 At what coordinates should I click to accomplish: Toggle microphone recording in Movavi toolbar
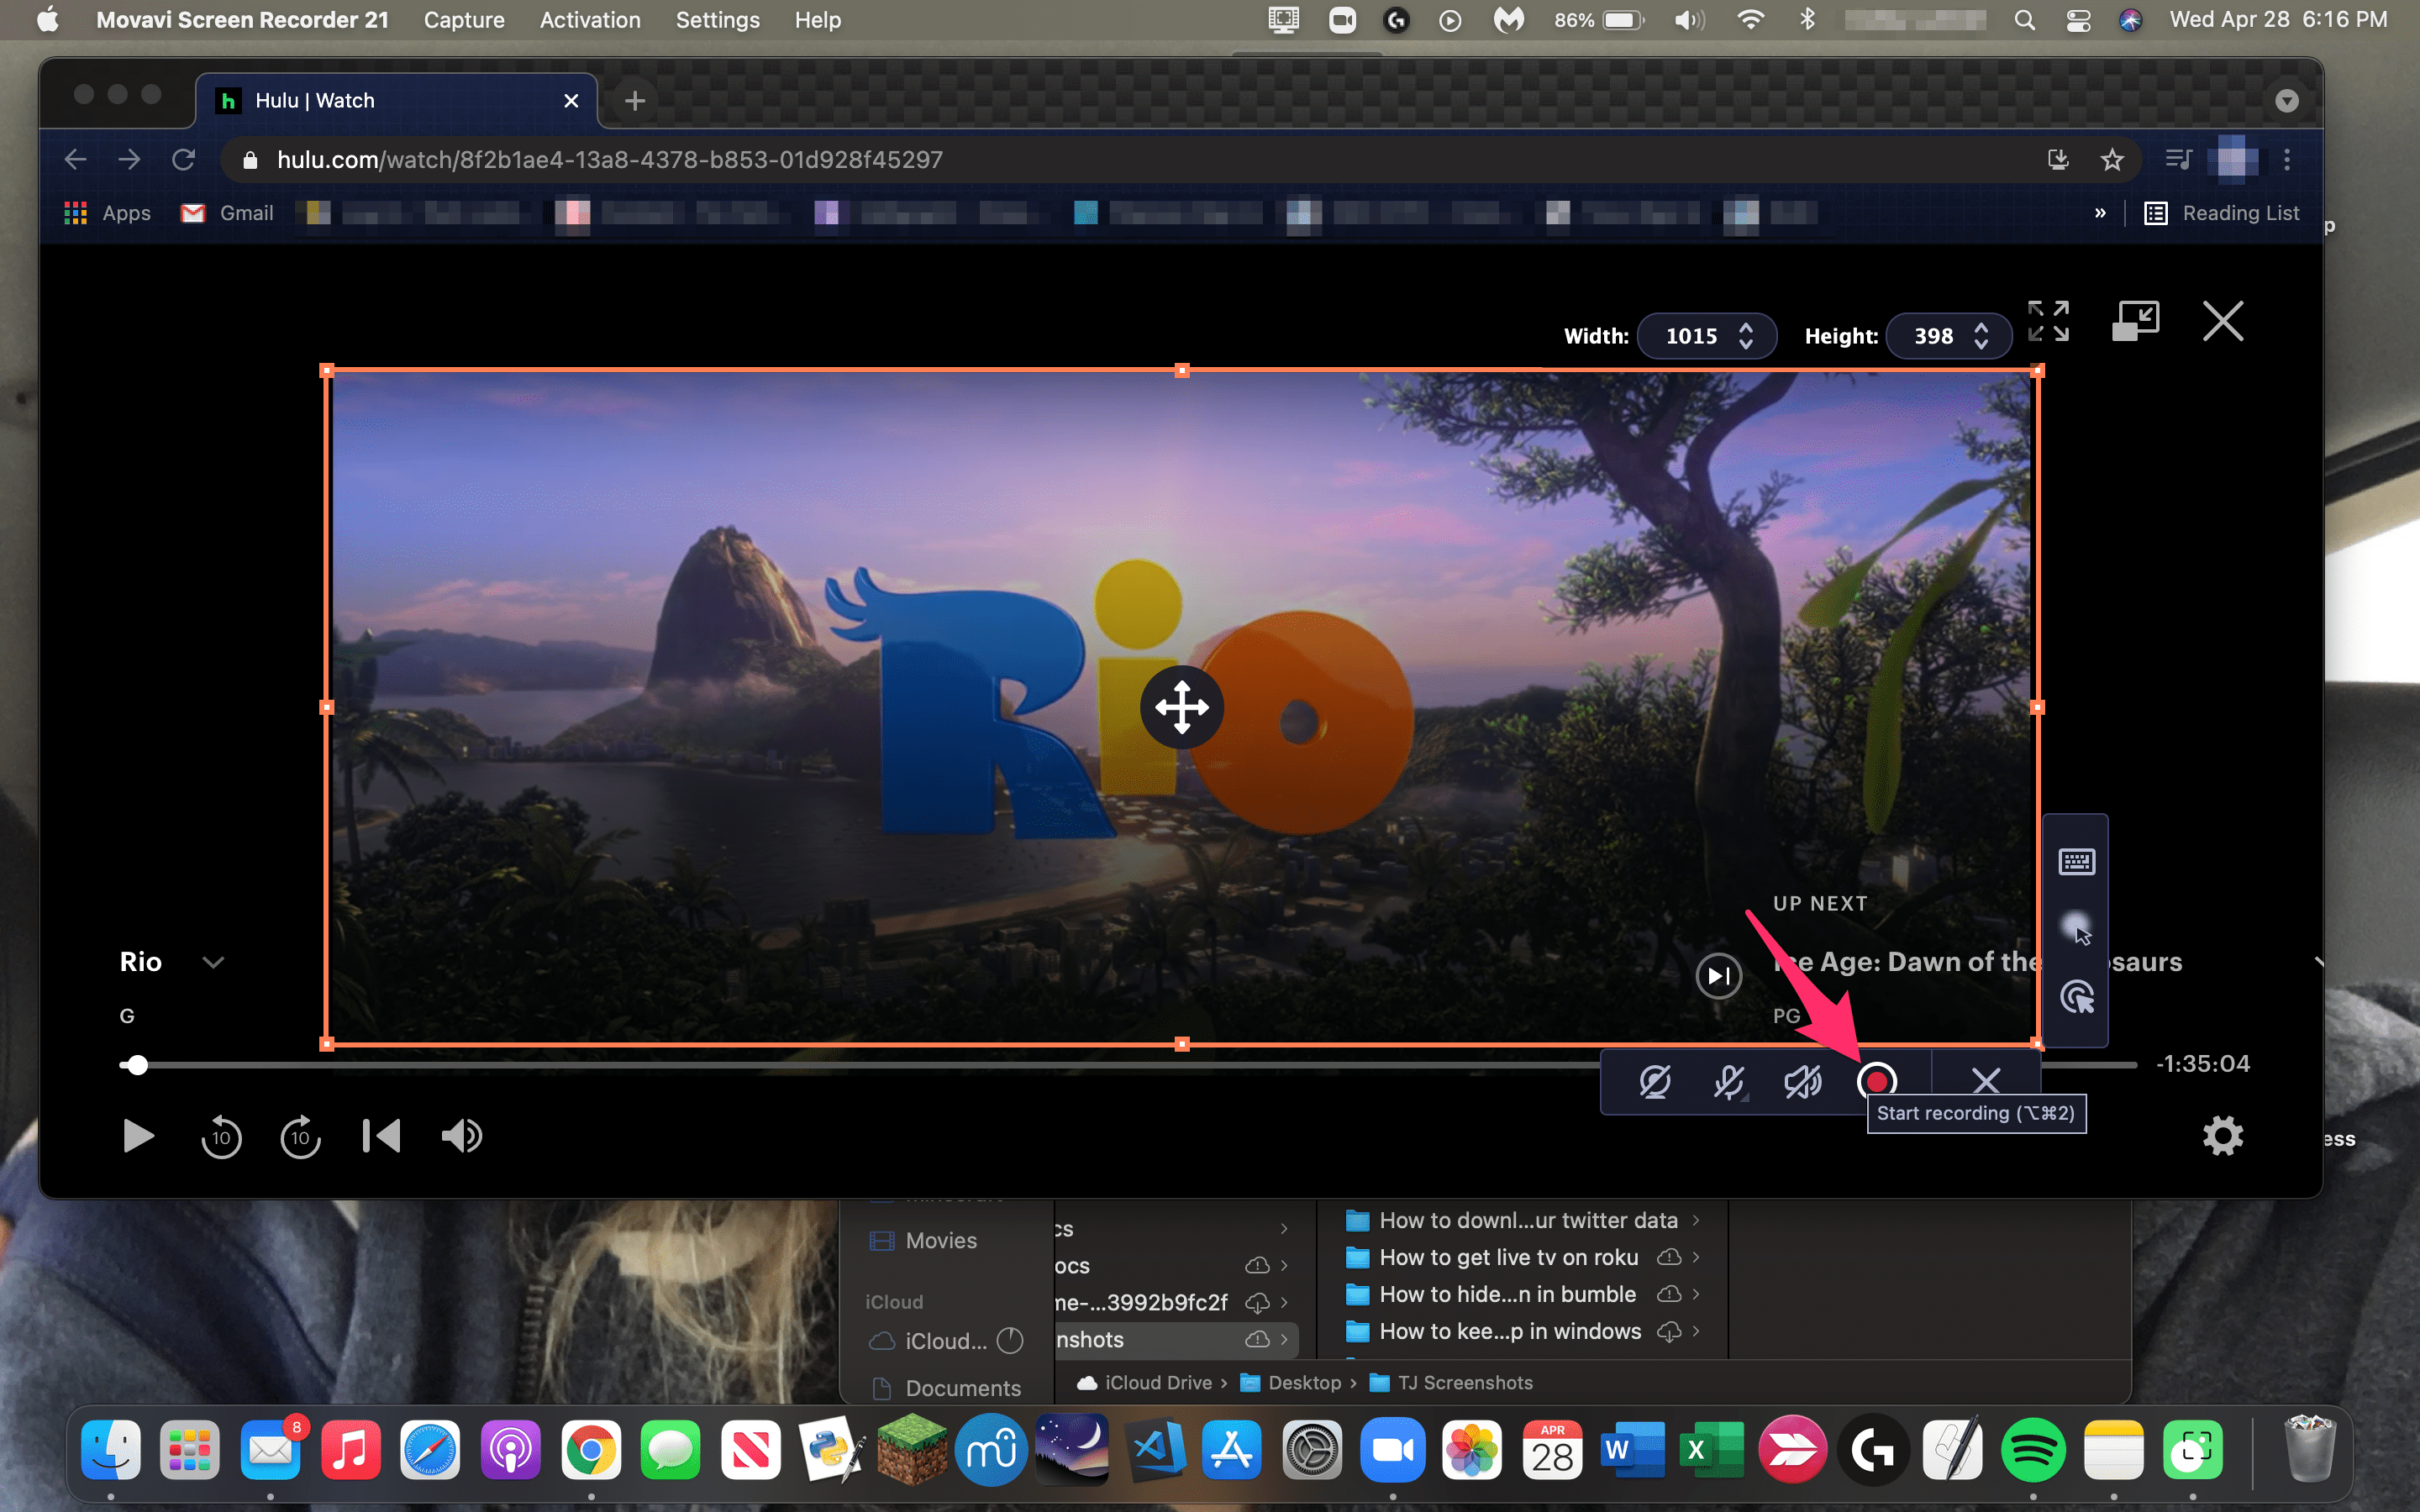tap(1728, 1081)
